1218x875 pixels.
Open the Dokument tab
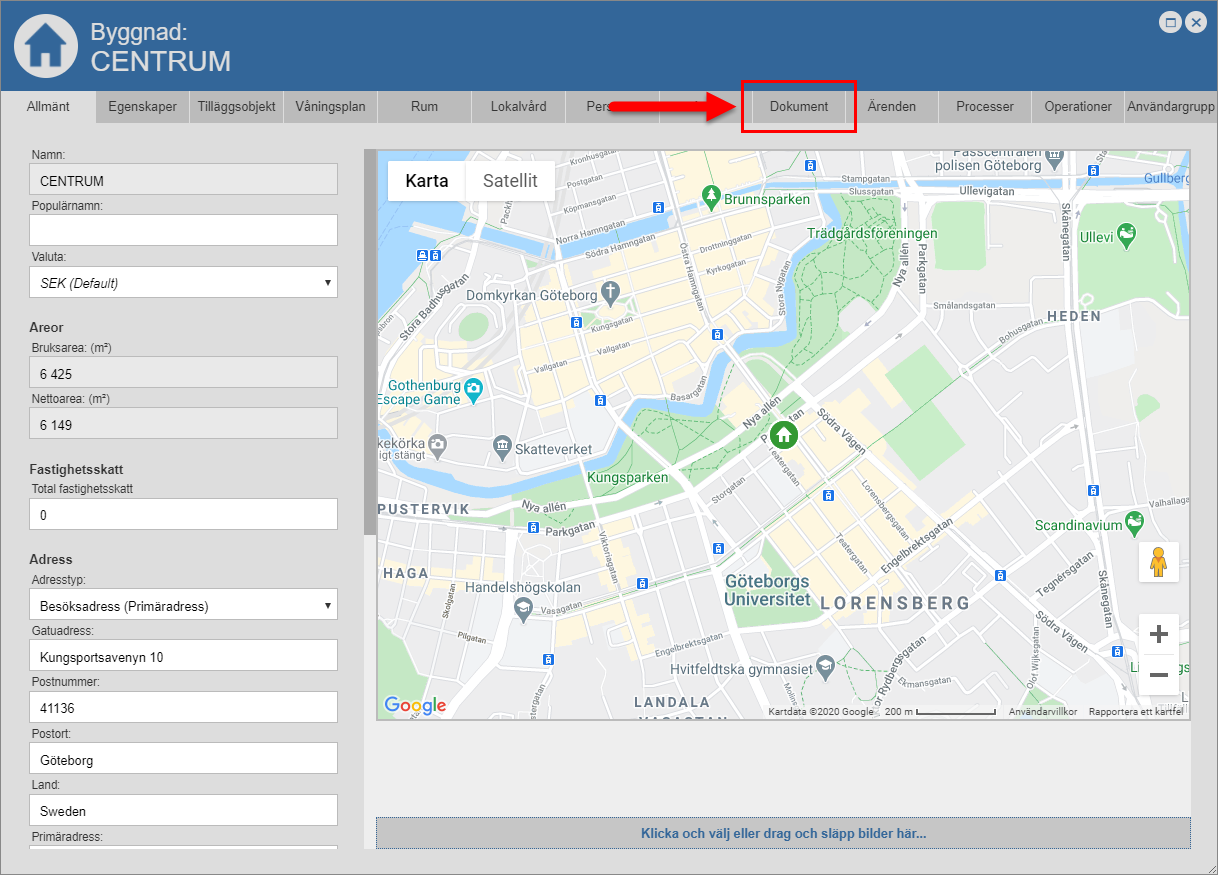pyautogui.click(x=799, y=107)
